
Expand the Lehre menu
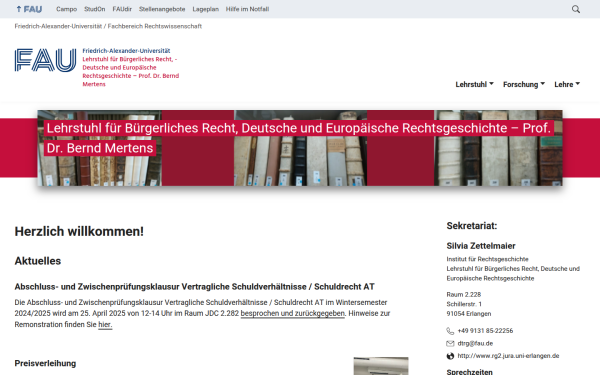tap(567, 85)
